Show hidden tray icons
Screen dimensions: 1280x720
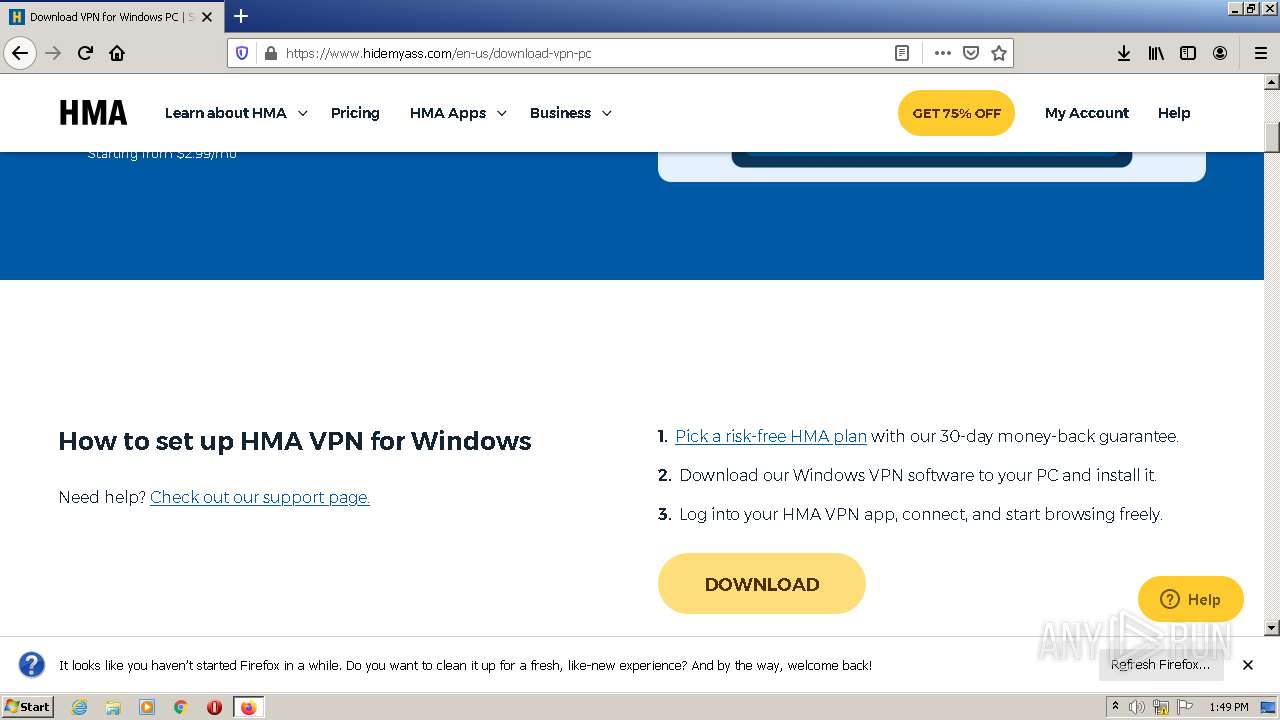point(1115,707)
